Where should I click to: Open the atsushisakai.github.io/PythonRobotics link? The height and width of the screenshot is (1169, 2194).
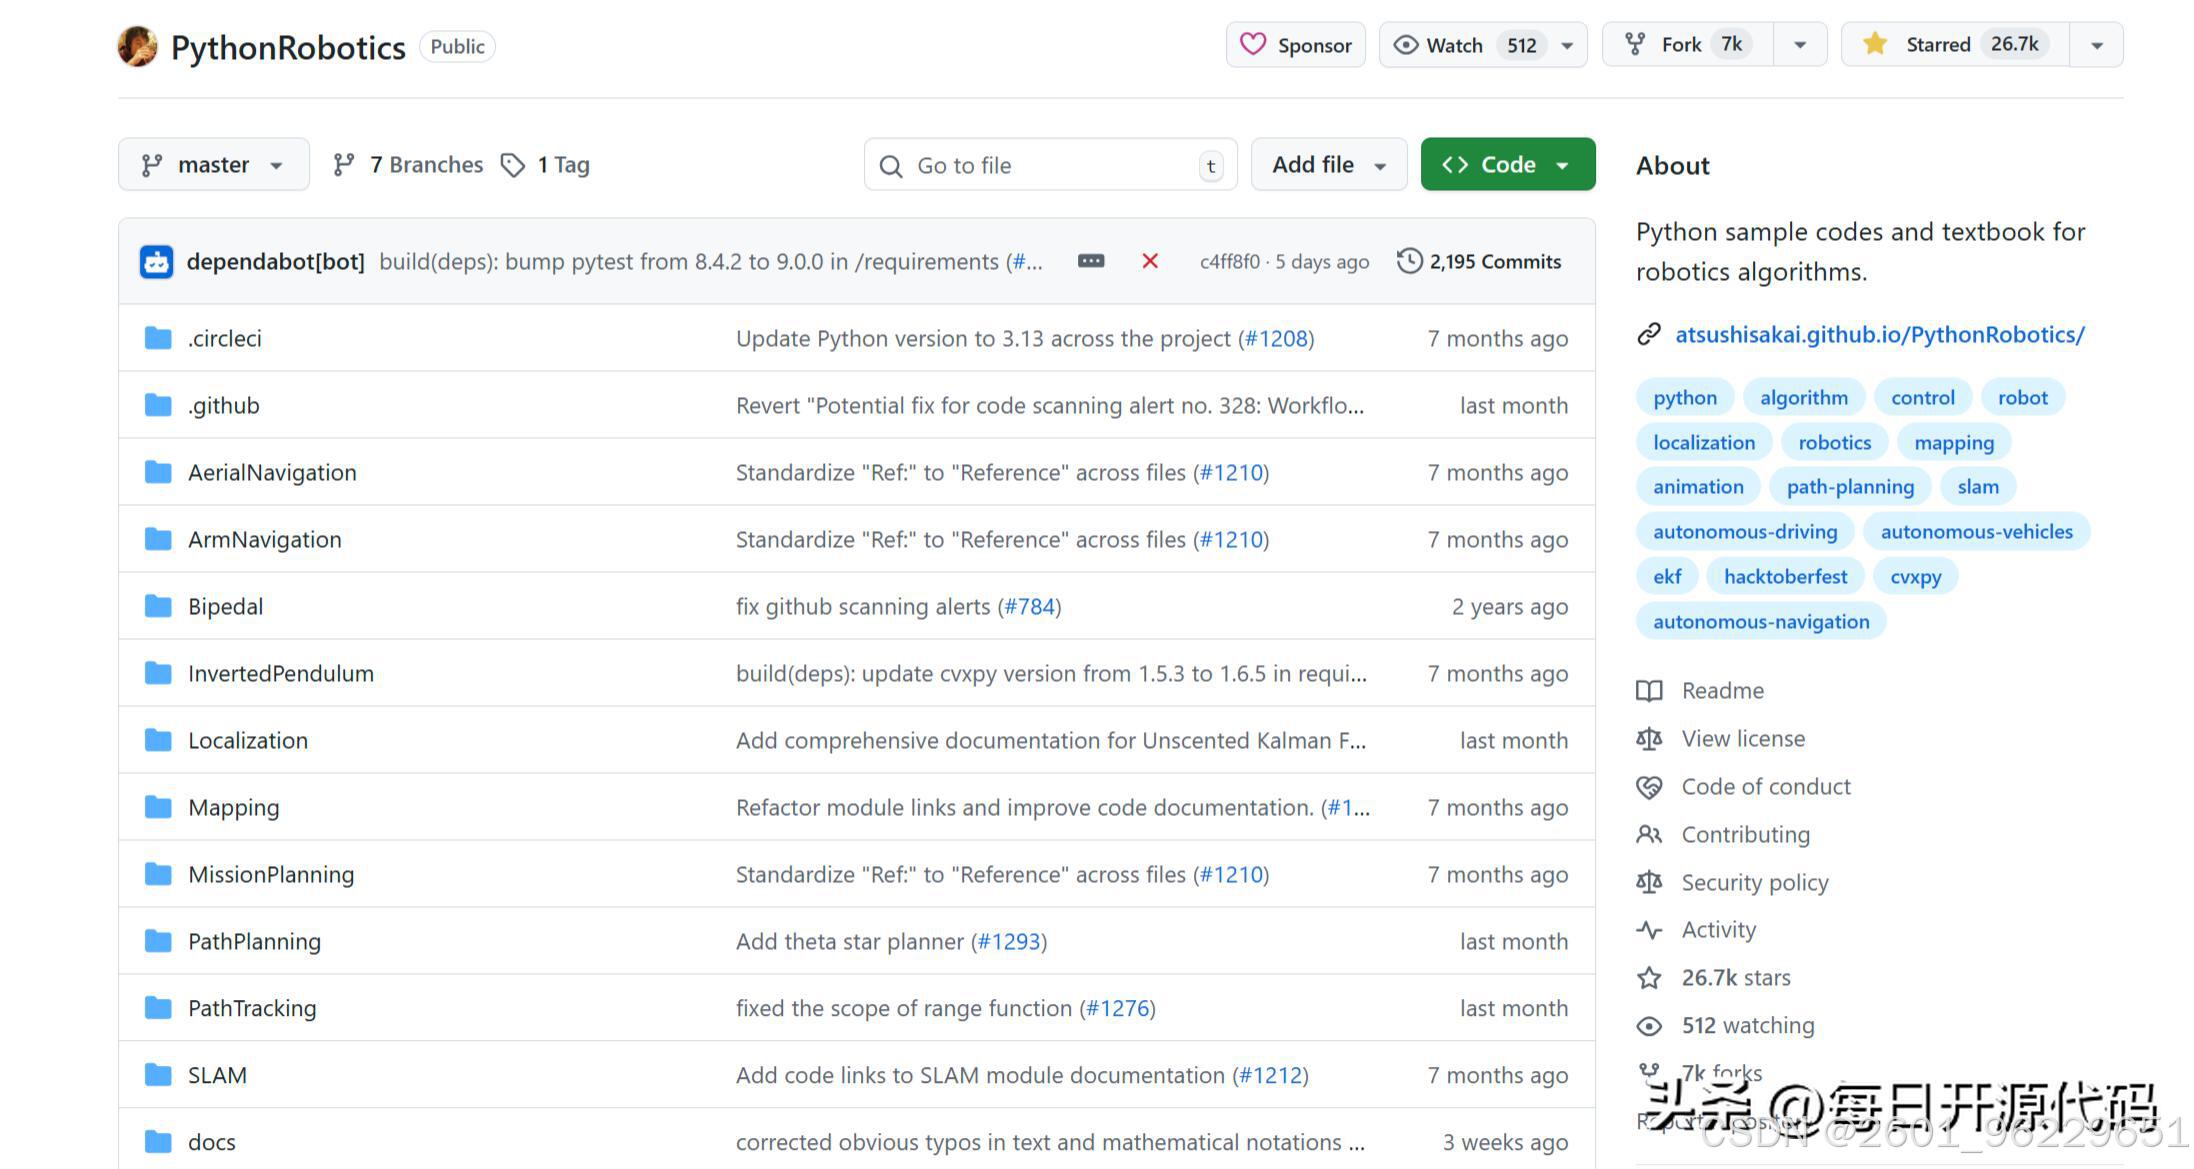(x=1880, y=334)
